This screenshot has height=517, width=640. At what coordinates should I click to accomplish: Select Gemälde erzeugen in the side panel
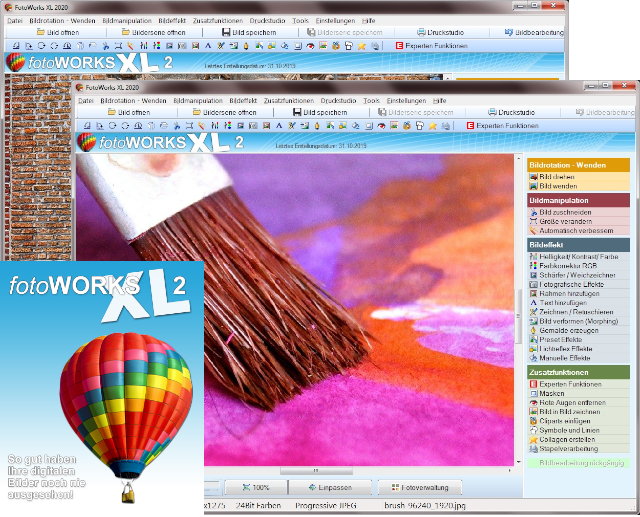click(578, 331)
